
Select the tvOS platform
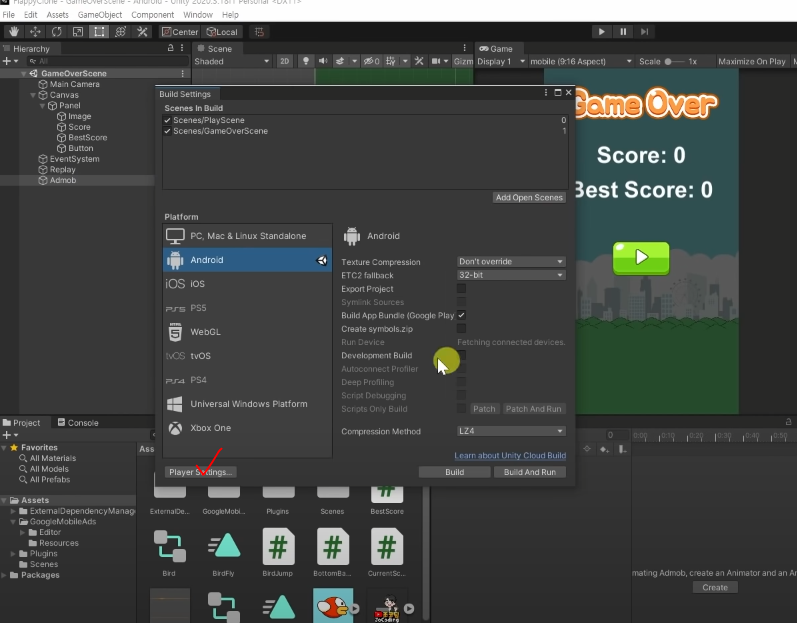[247, 356]
